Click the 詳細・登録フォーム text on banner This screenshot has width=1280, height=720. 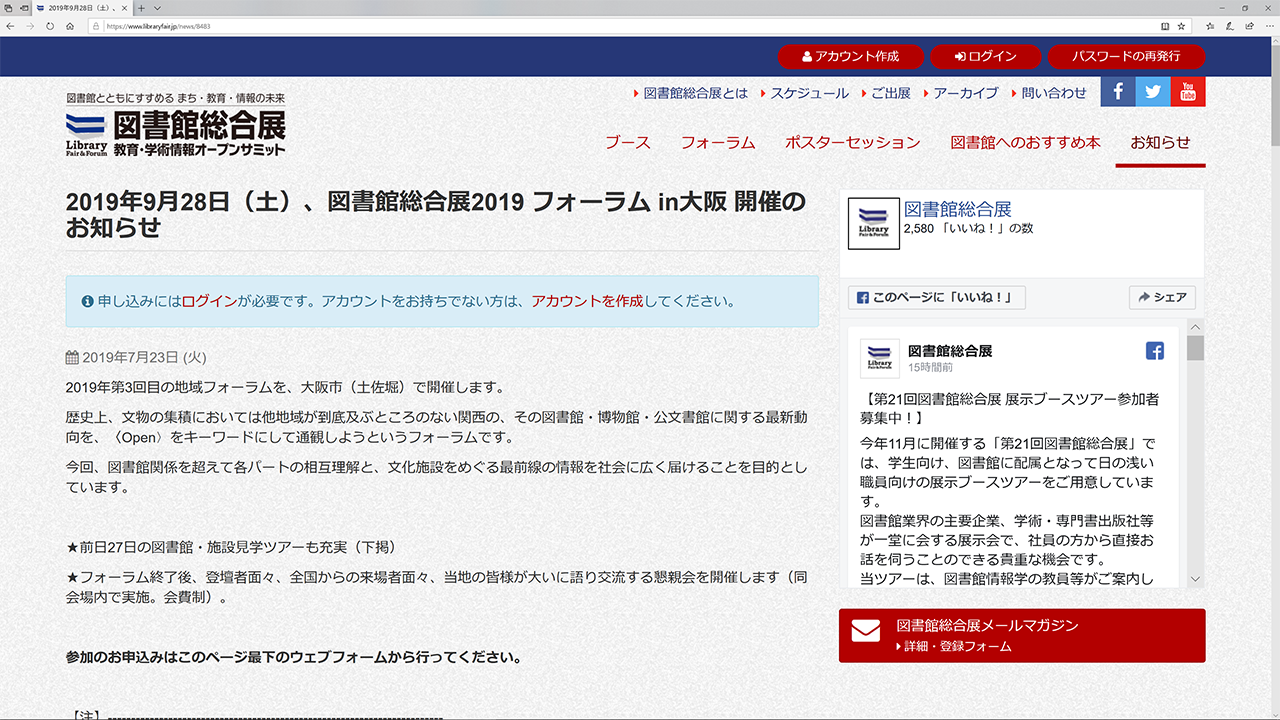click(x=957, y=647)
